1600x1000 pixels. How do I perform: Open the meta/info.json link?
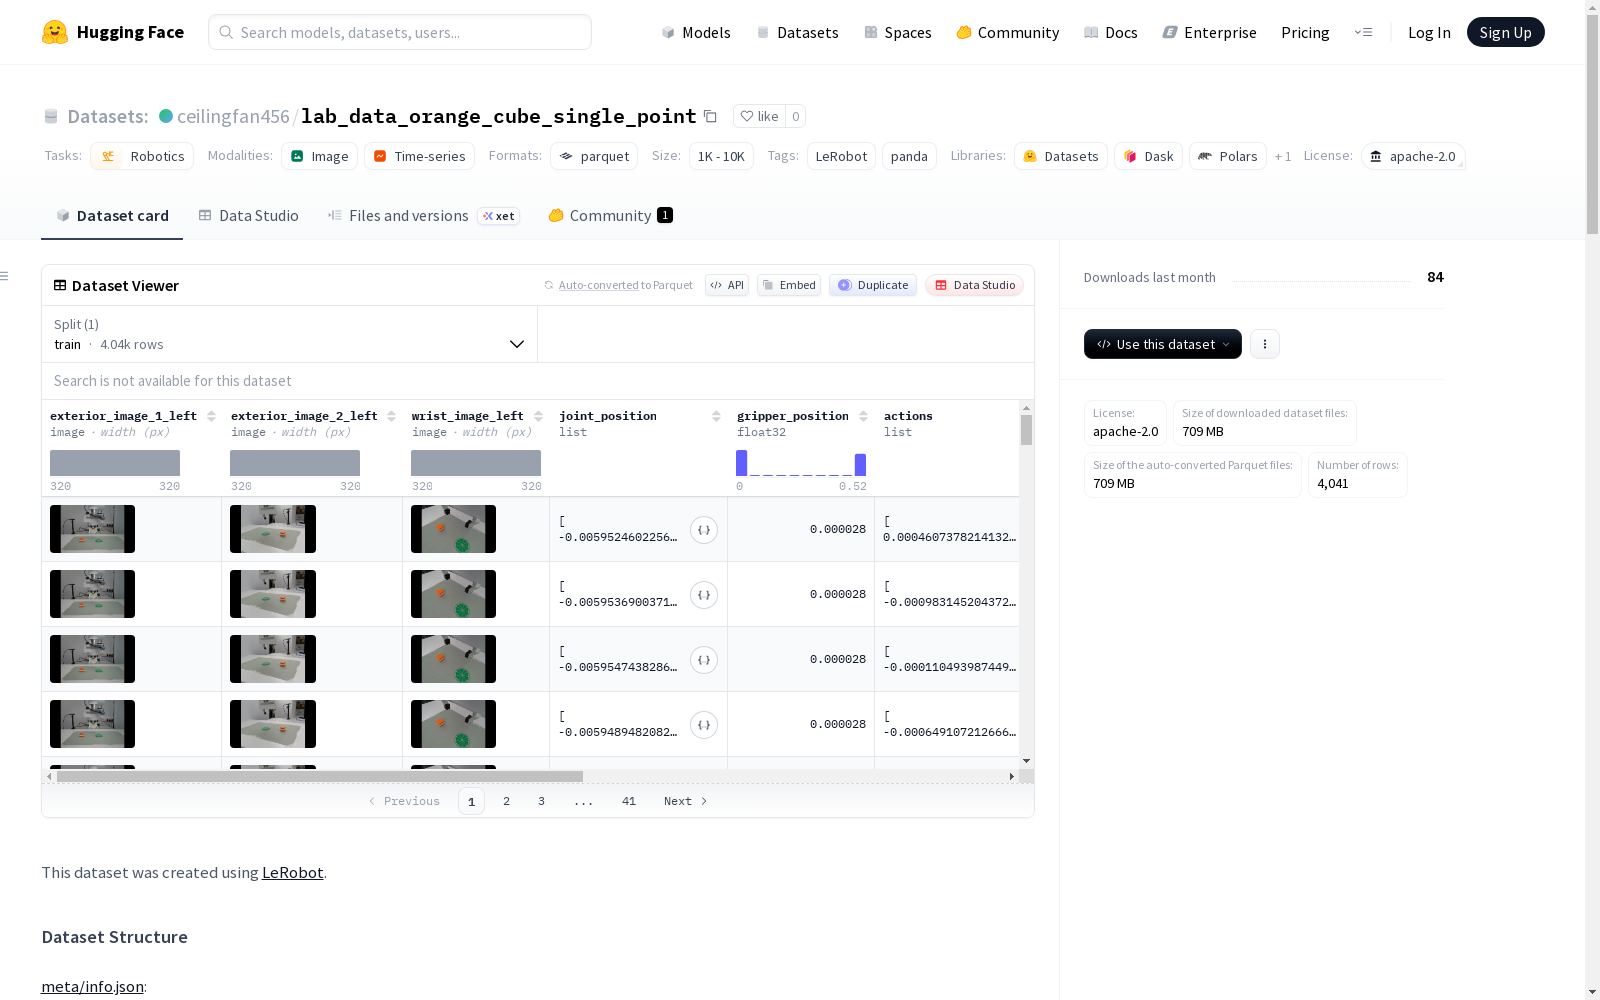(x=92, y=987)
